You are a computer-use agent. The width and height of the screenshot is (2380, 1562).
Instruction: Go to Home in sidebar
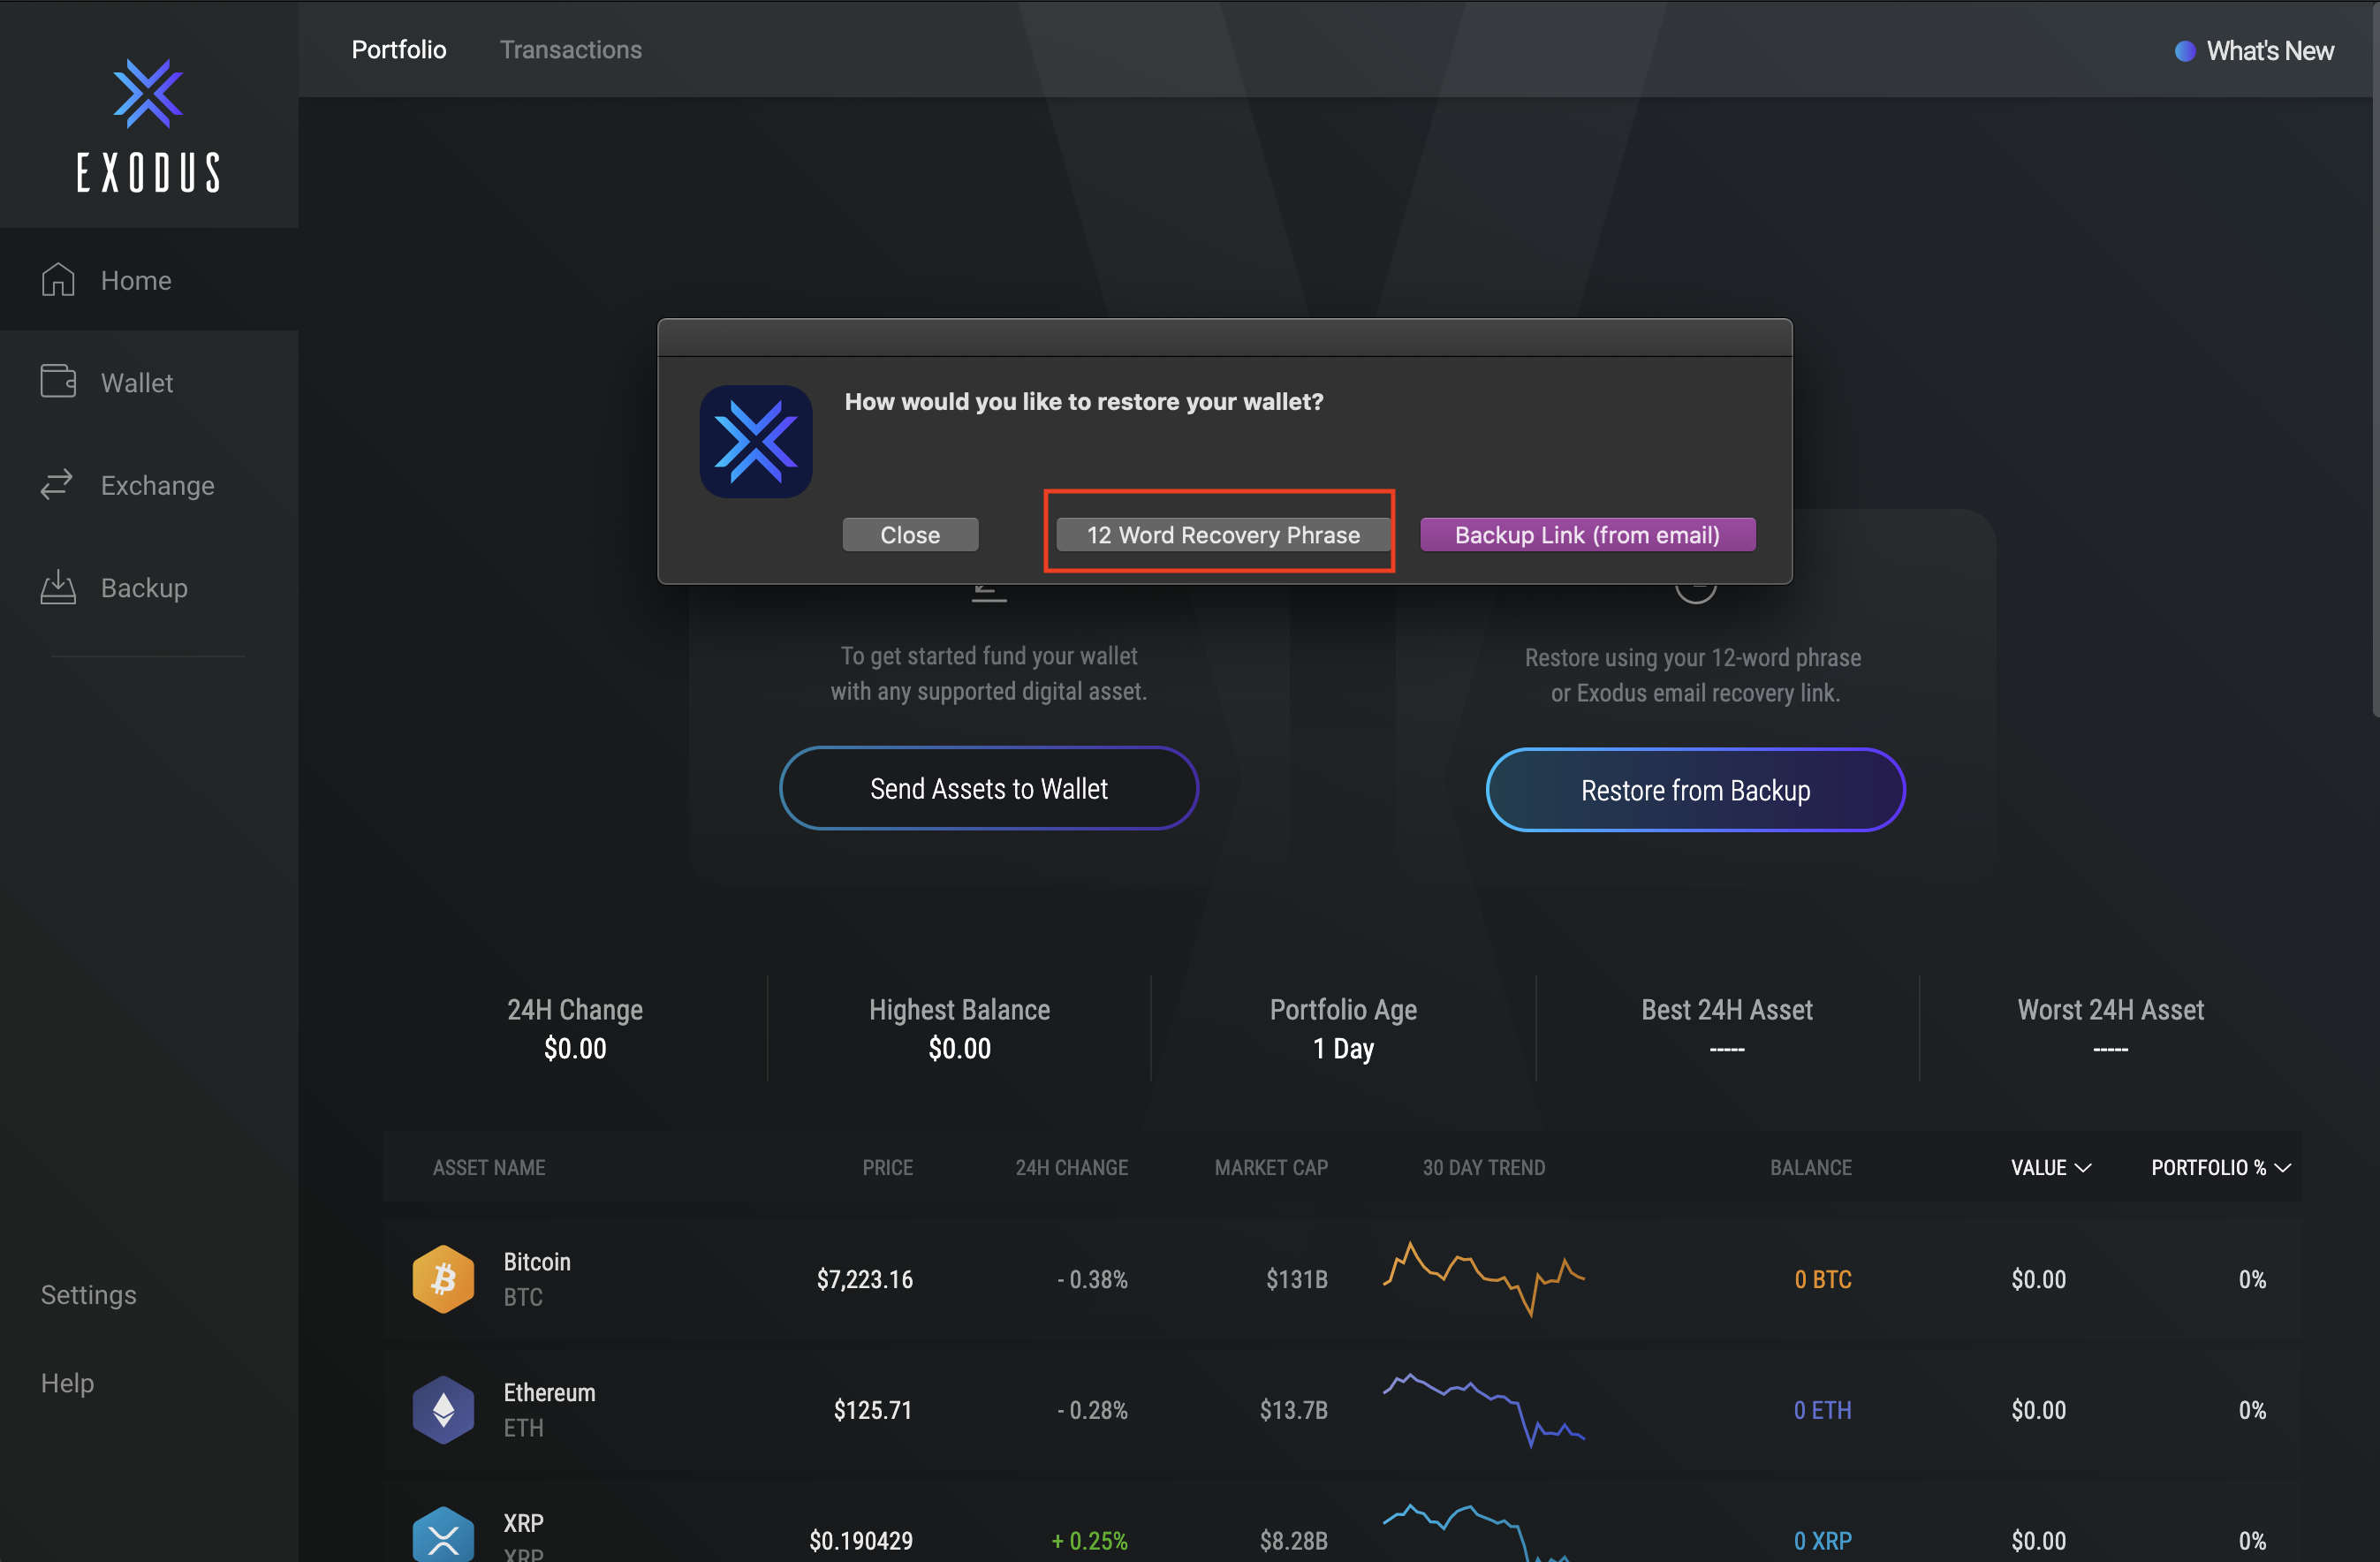click(149, 280)
